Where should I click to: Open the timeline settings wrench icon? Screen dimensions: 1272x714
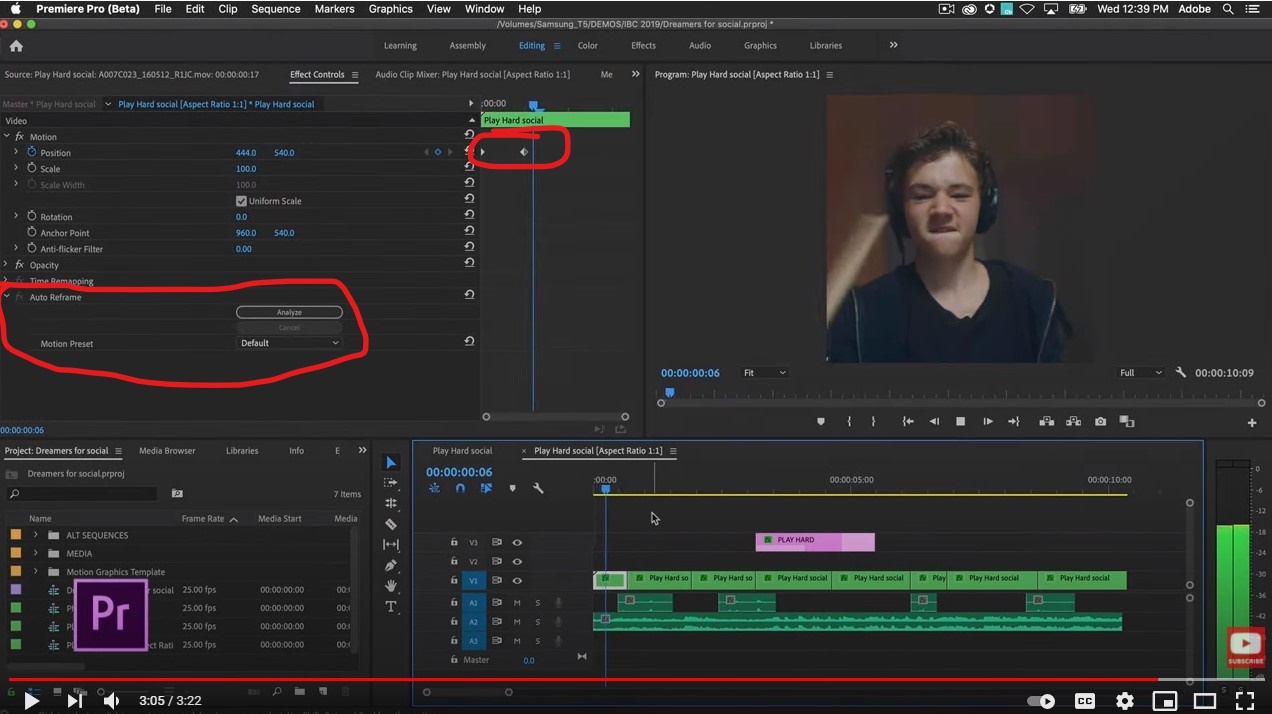(537, 488)
